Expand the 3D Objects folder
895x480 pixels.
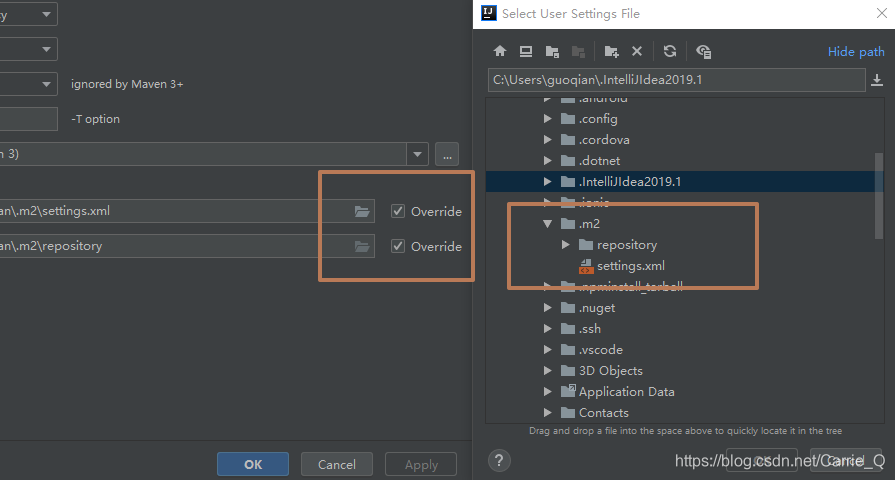[x=547, y=370]
